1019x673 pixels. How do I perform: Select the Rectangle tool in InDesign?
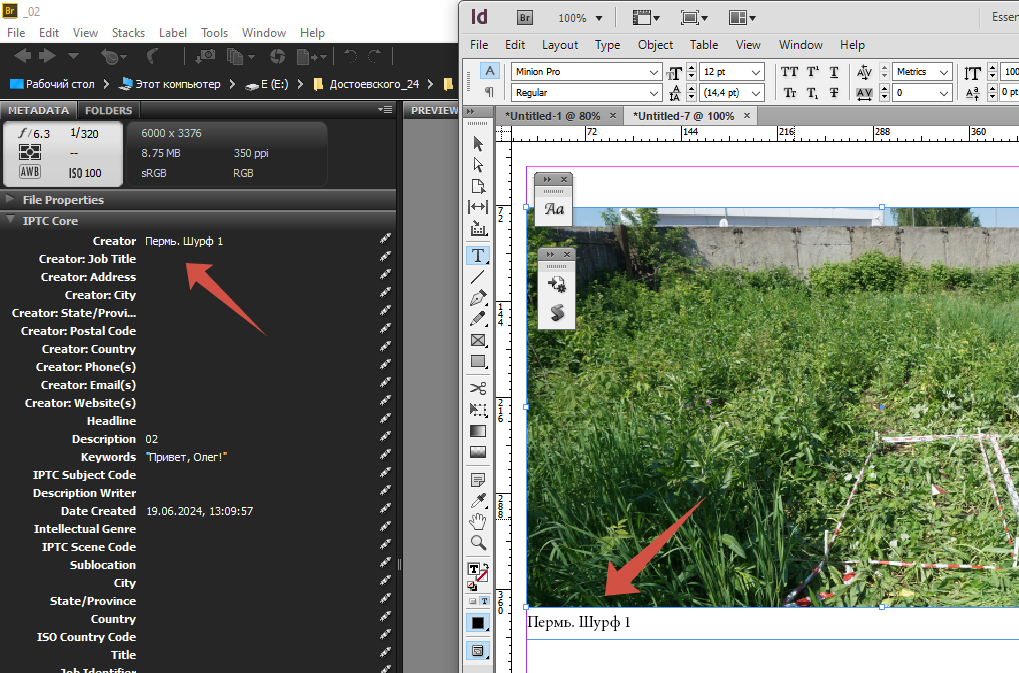tap(478, 362)
